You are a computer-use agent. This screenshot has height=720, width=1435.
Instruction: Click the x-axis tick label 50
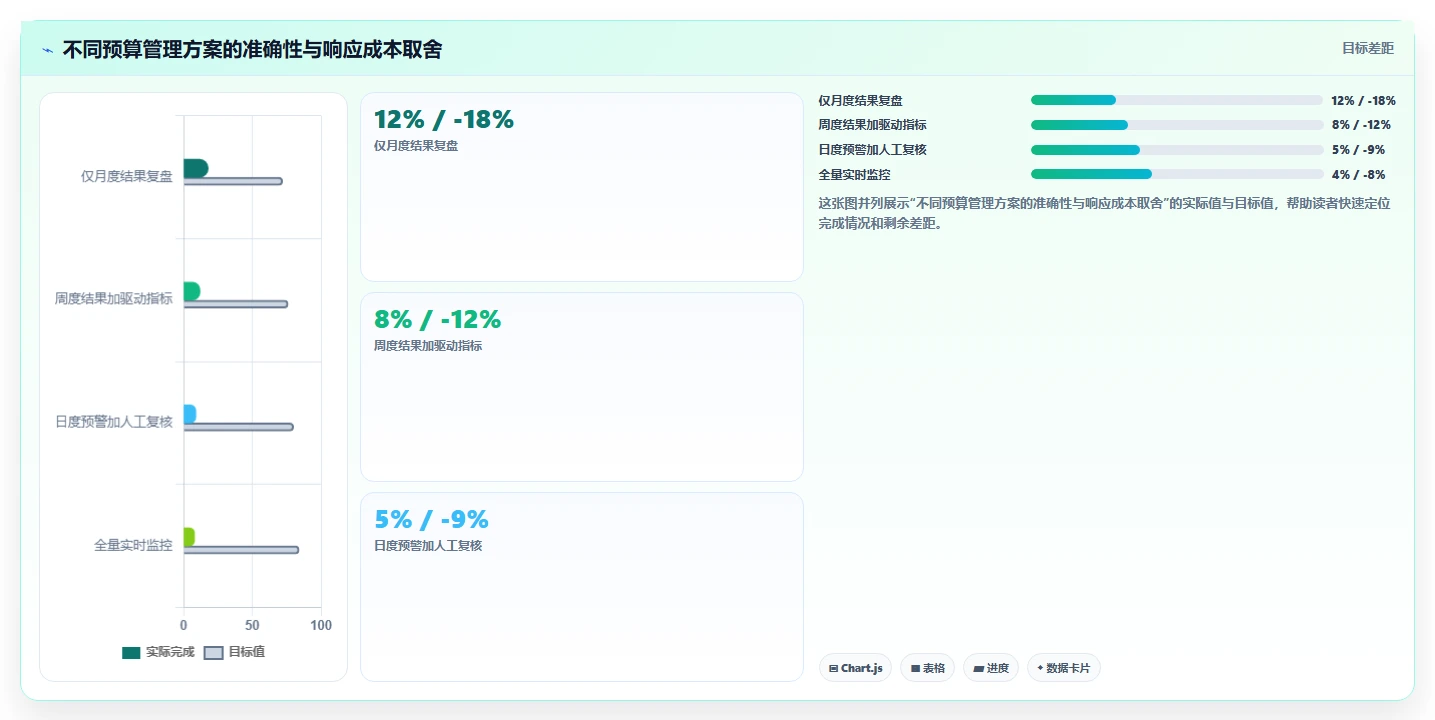click(x=252, y=625)
